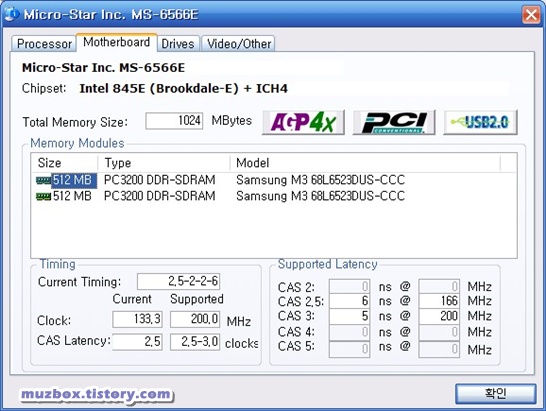The width and height of the screenshot is (546, 411).
Task: Click the bold Micro-Star Inc. MS-6566E heading
Action: 103,68
